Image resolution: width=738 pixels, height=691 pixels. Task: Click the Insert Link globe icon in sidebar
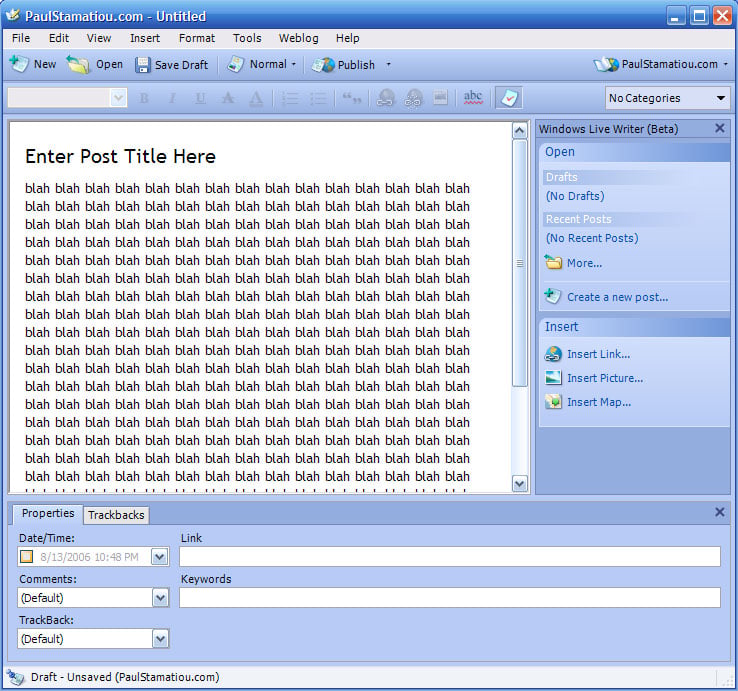[x=553, y=354]
